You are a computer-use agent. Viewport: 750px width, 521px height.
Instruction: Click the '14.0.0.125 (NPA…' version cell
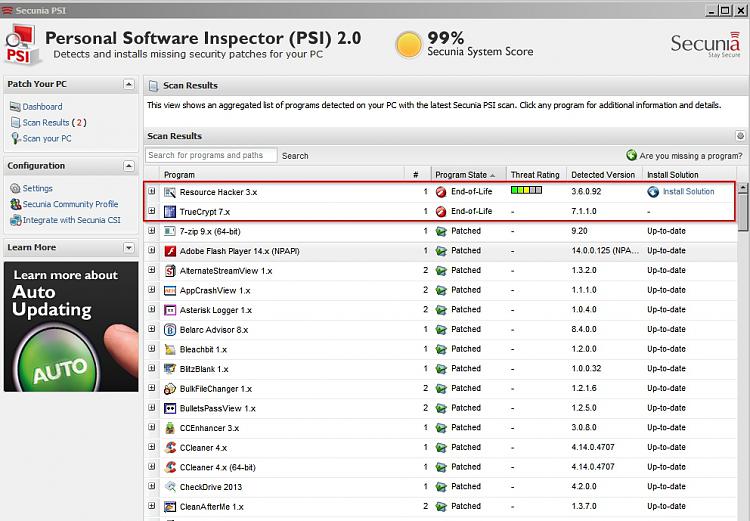(x=605, y=251)
